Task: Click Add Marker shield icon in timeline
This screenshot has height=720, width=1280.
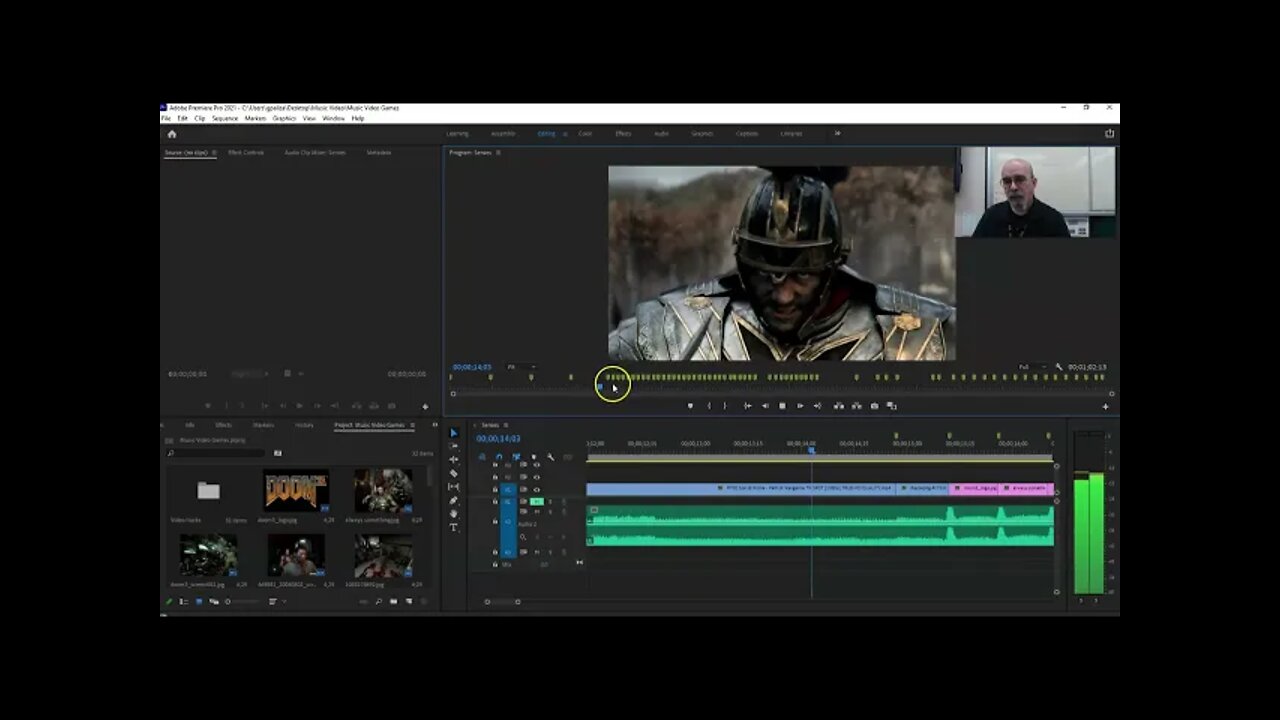Action: pyautogui.click(x=534, y=457)
